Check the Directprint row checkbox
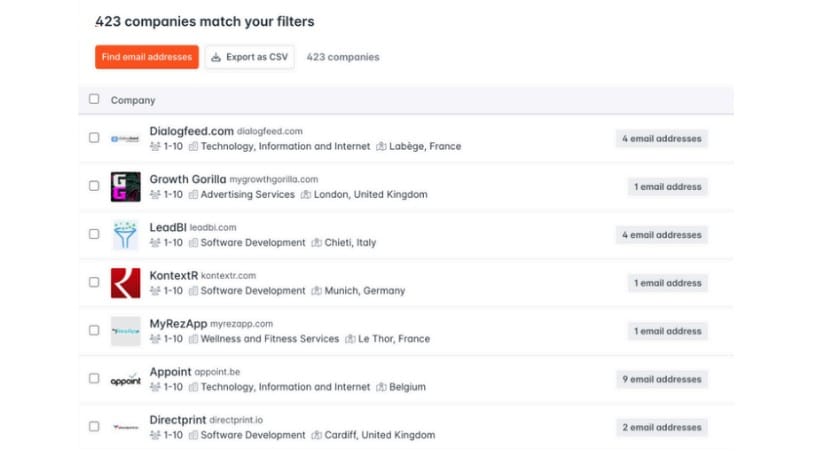The width and height of the screenshot is (833, 458). (x=94, y=427)
